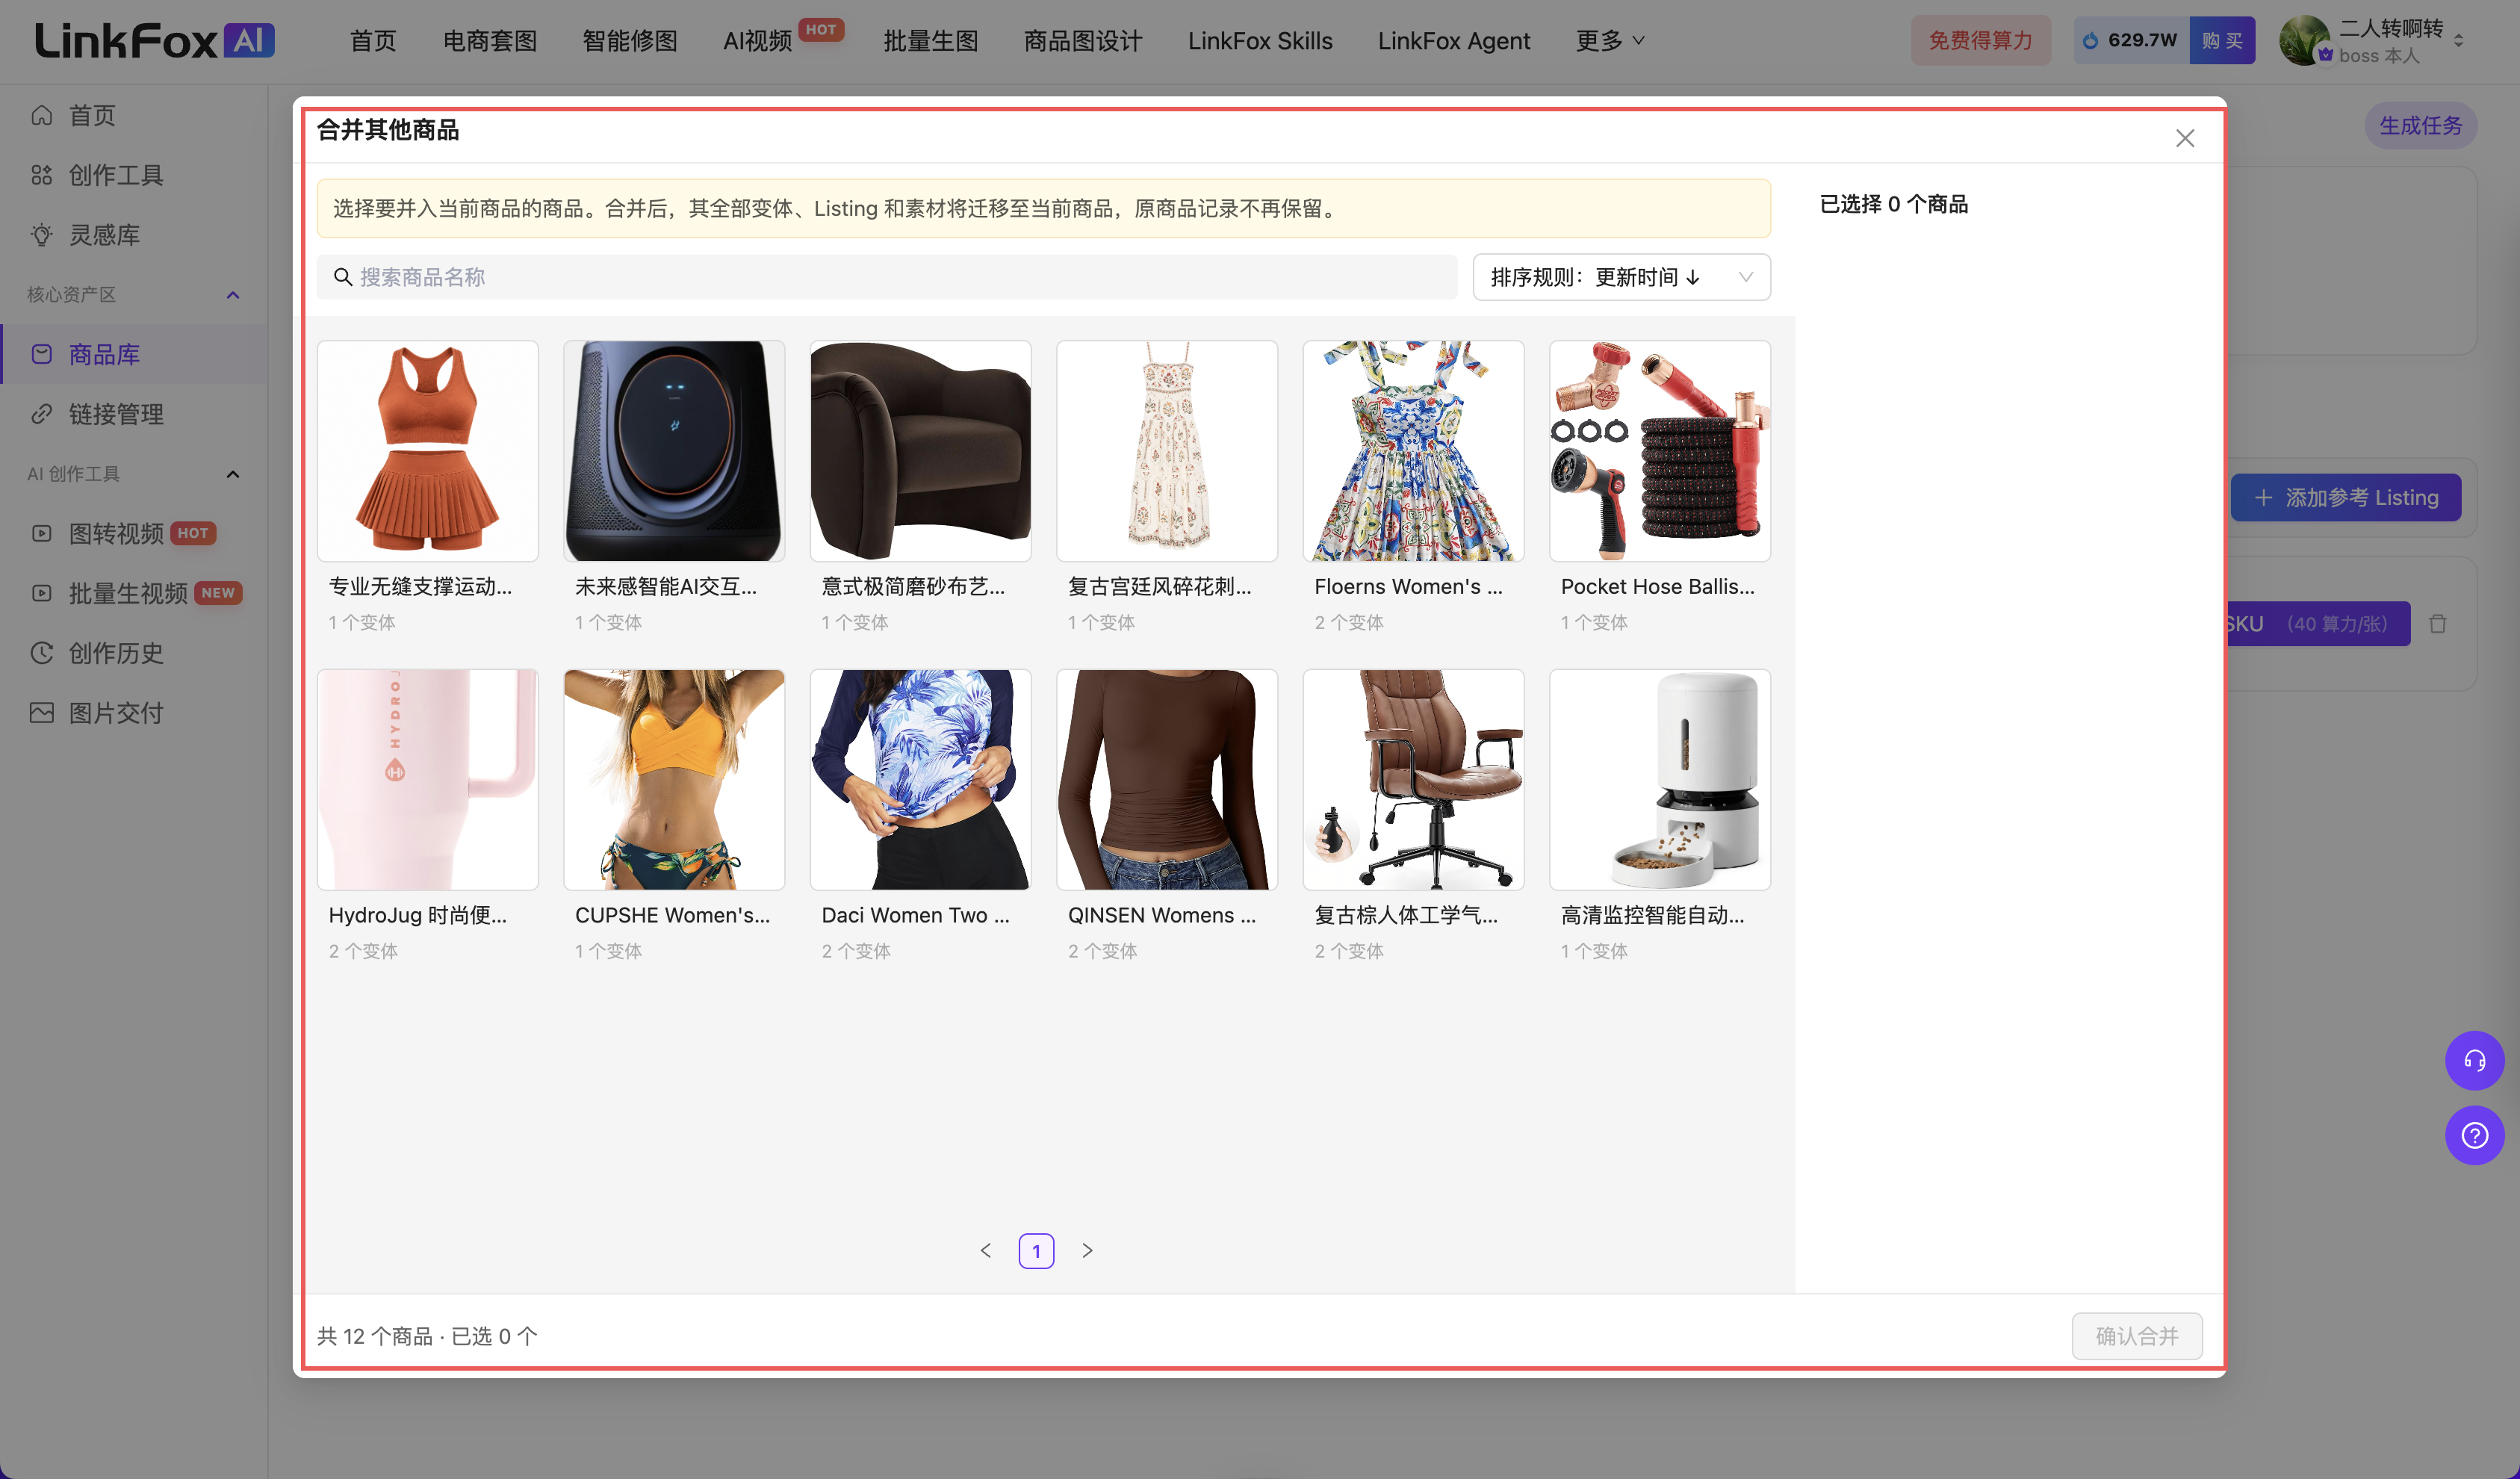Click the search magnifier icon in the dialog
Screen dimensions: 2520x1479
point(343,277)
